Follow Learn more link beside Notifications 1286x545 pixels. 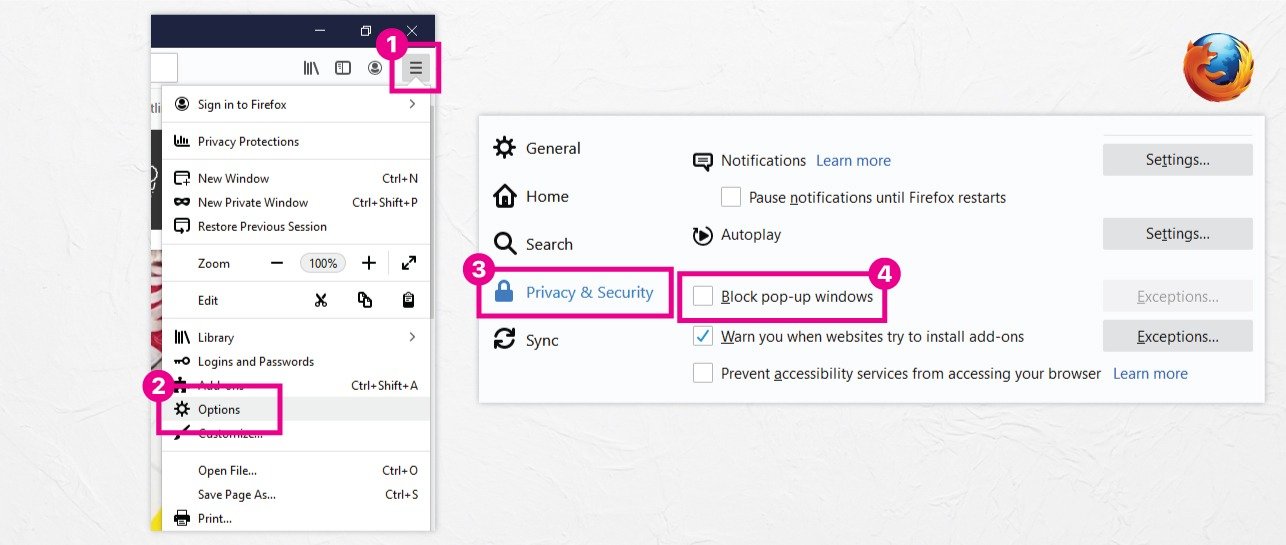tap(853, 160)
